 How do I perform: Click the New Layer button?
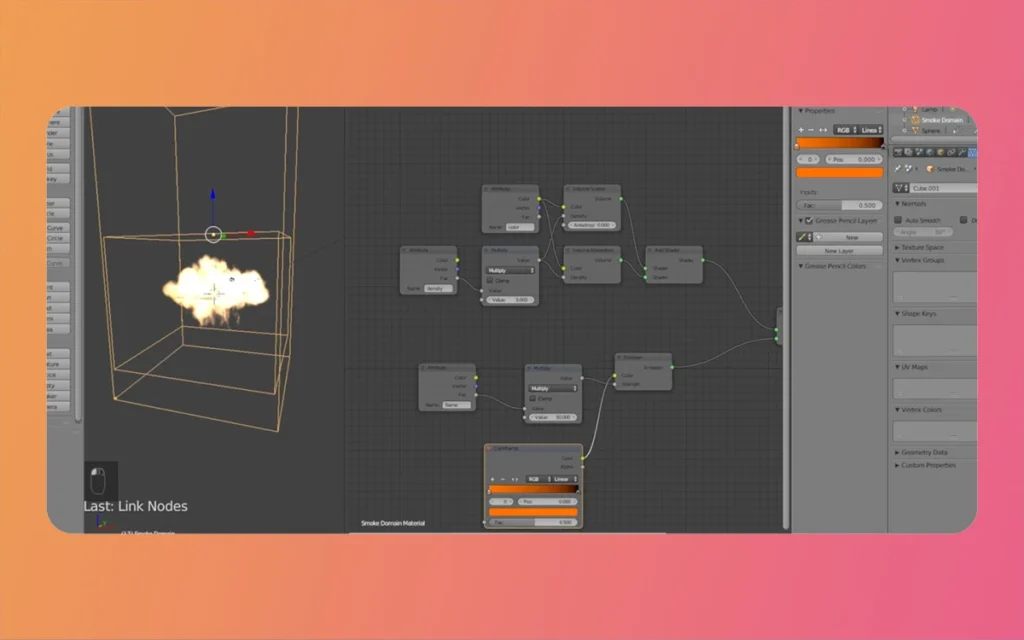click(839, 251)
